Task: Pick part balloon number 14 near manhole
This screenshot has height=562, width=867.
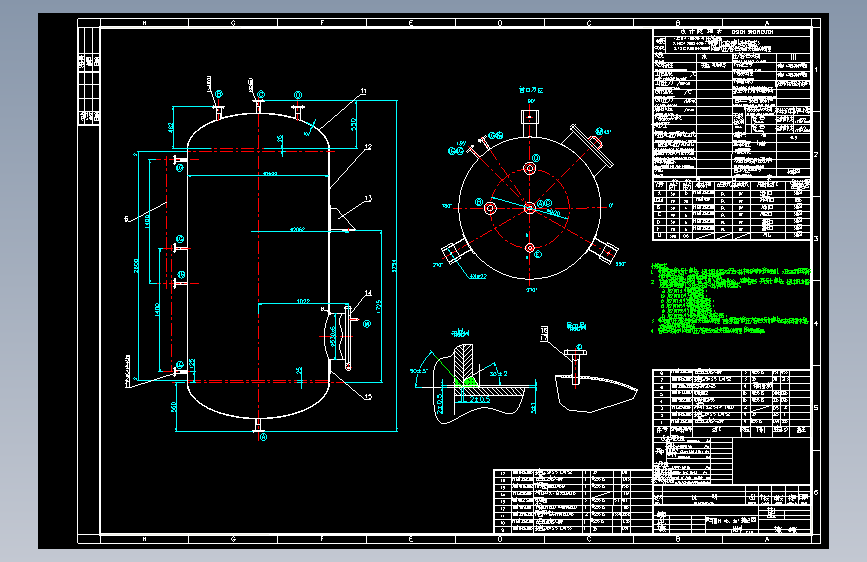Action: (368, 293)
